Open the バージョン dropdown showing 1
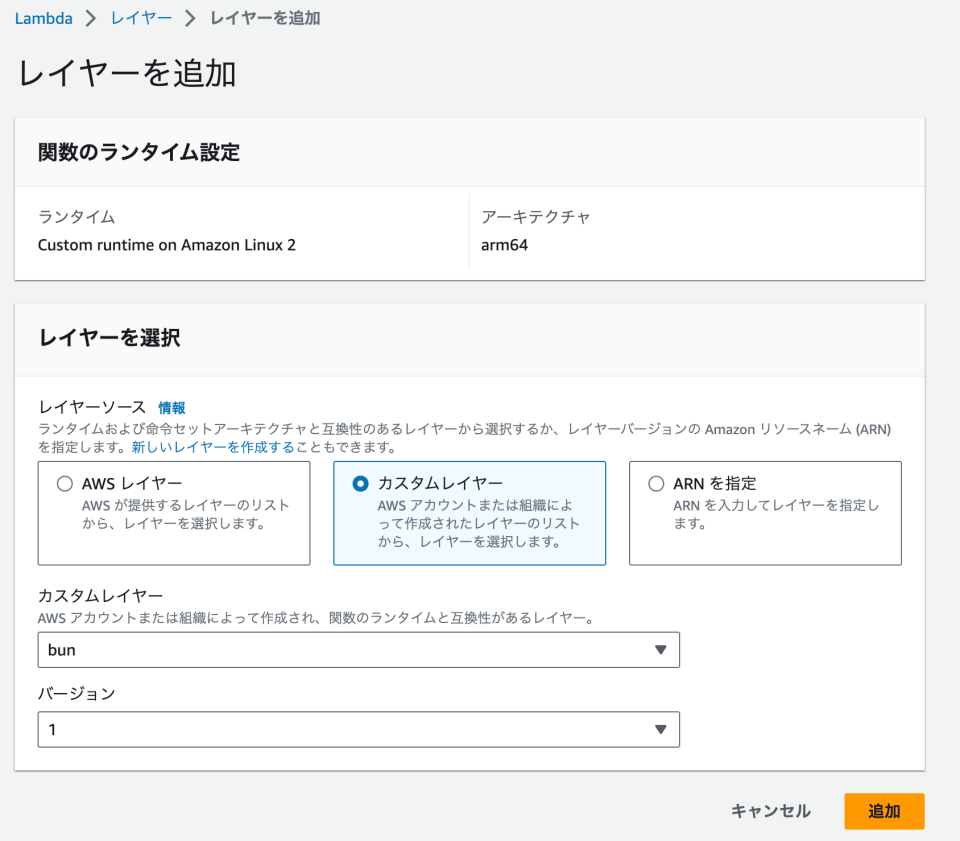This screenshot has height=841, width=960. pyautogui.click(x=359, y=729)
